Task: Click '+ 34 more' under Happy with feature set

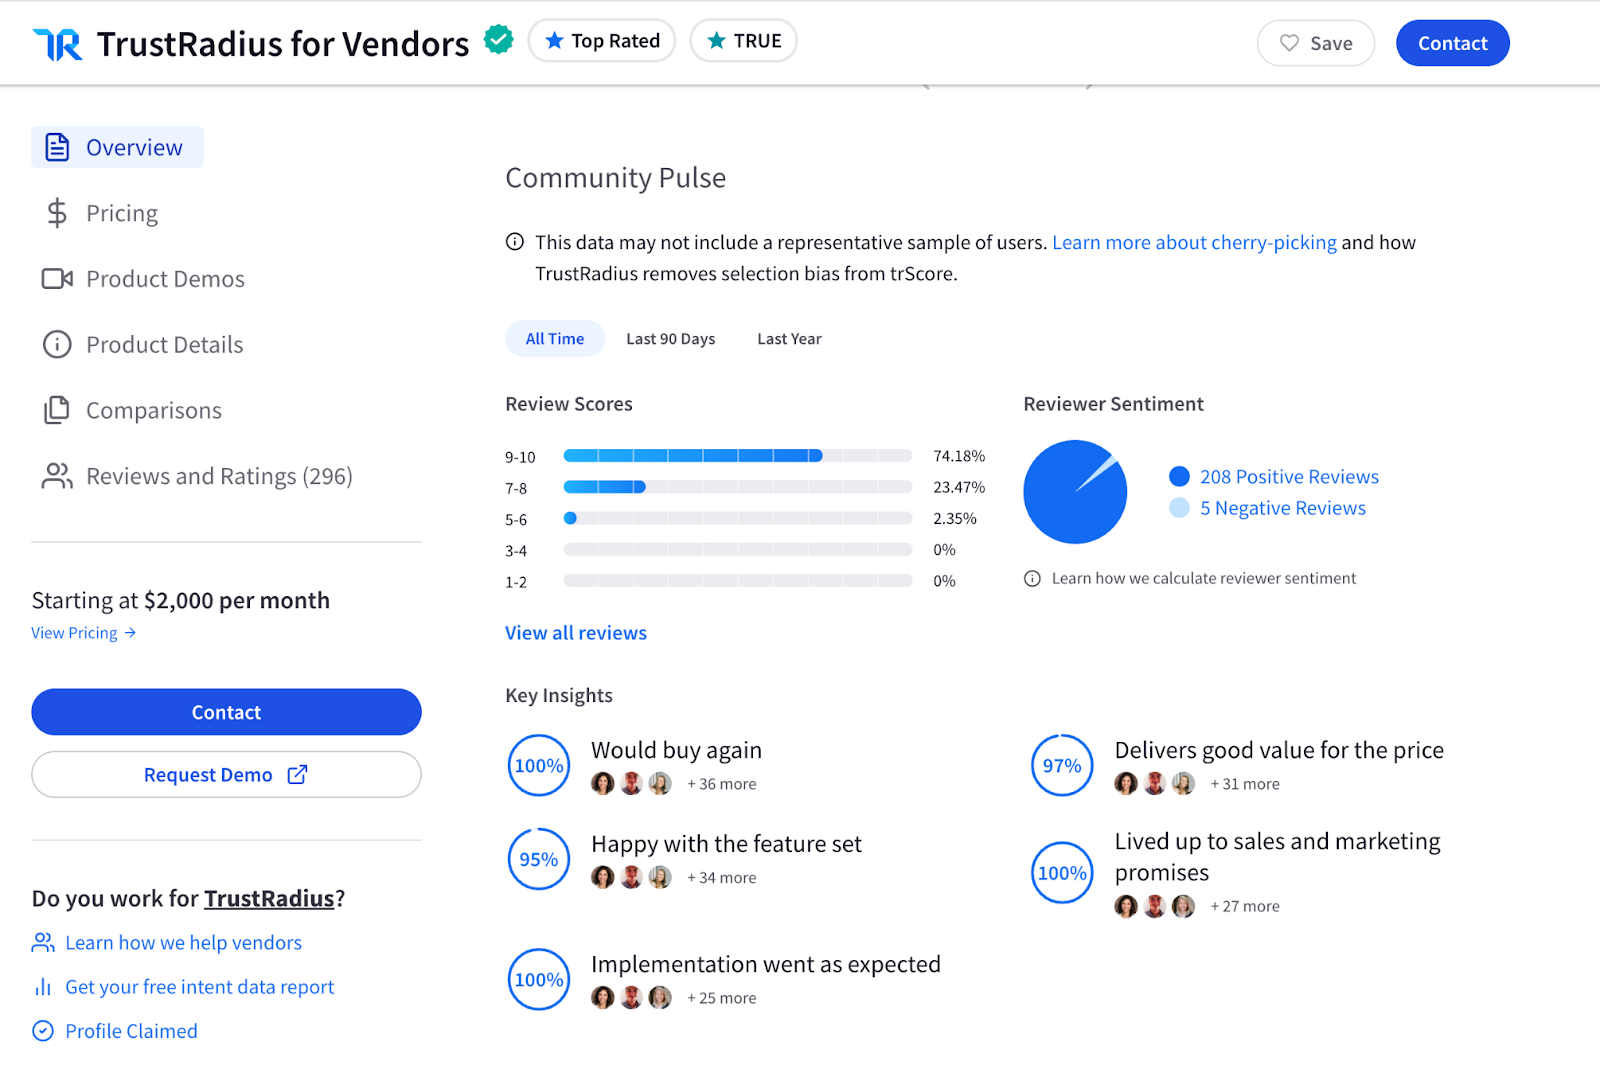Action: tap(721, 878)
